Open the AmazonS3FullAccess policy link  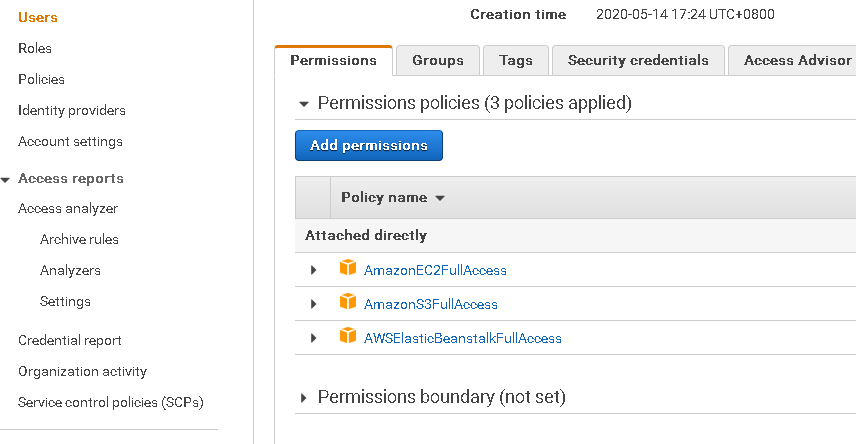click(431, 304)
